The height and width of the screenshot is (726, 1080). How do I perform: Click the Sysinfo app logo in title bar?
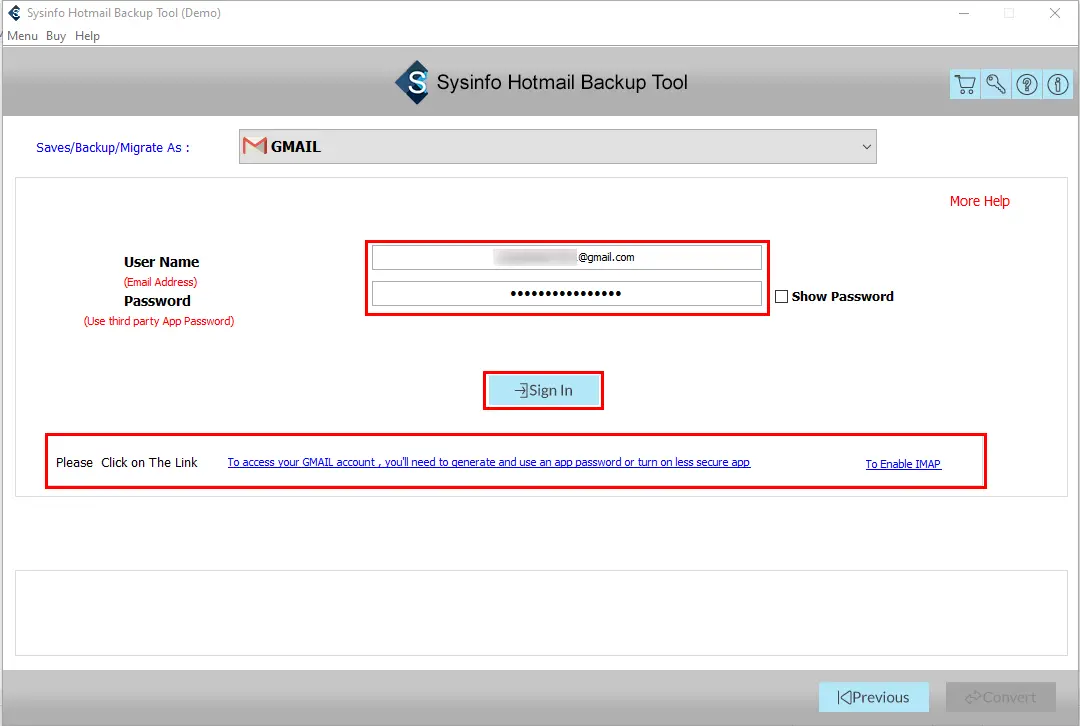(x=14, y=12)
